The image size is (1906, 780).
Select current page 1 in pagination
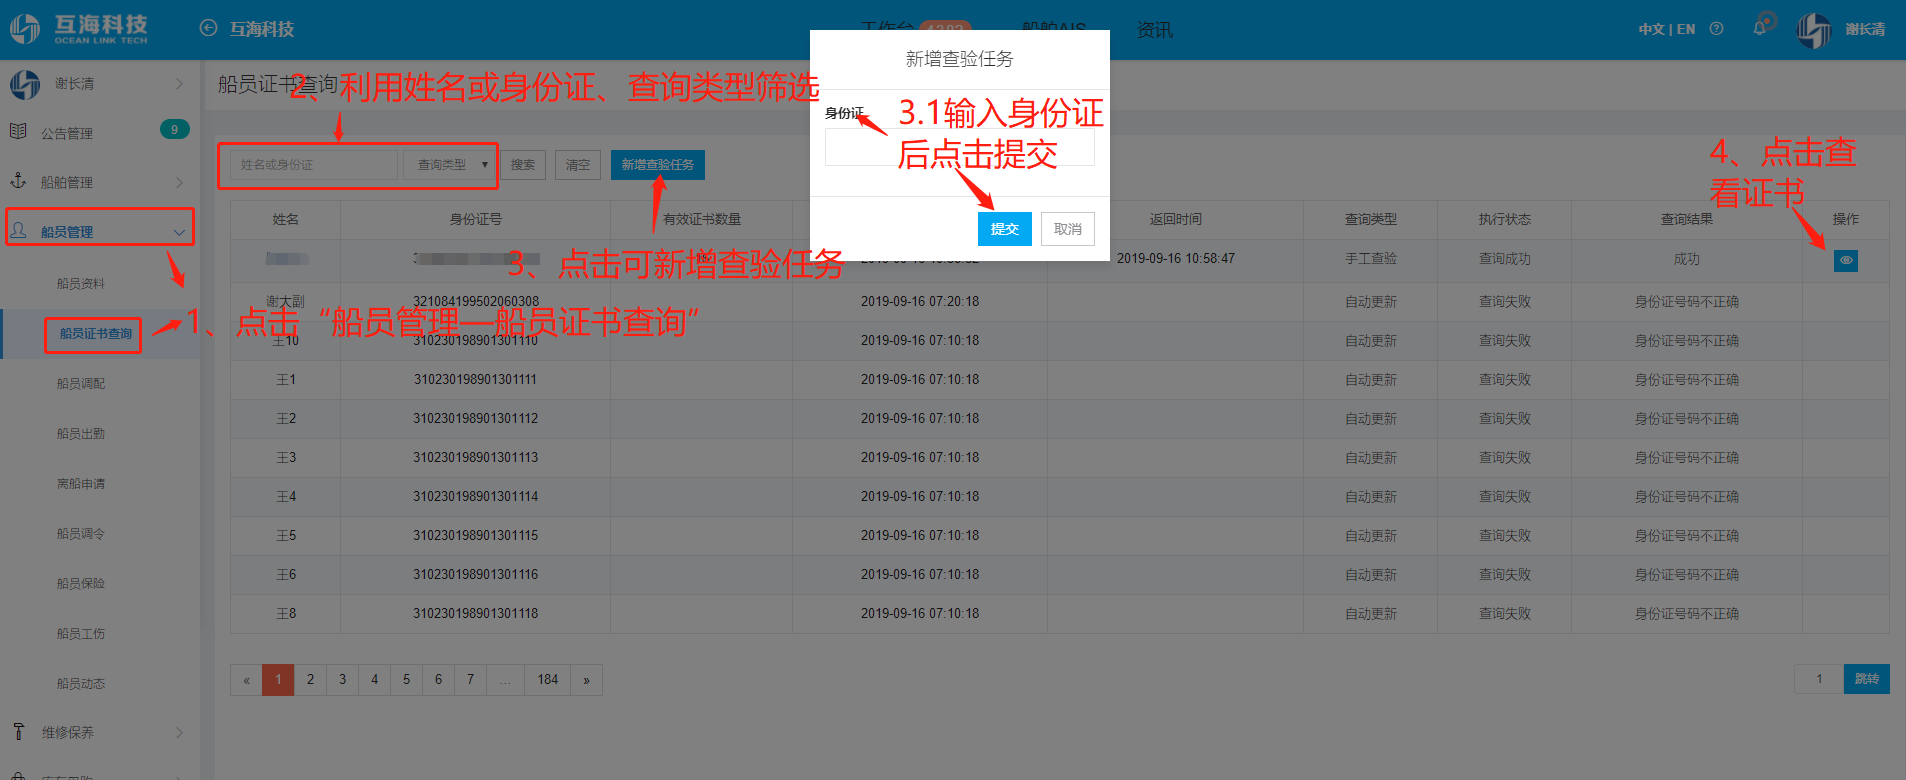pos(278,680)
